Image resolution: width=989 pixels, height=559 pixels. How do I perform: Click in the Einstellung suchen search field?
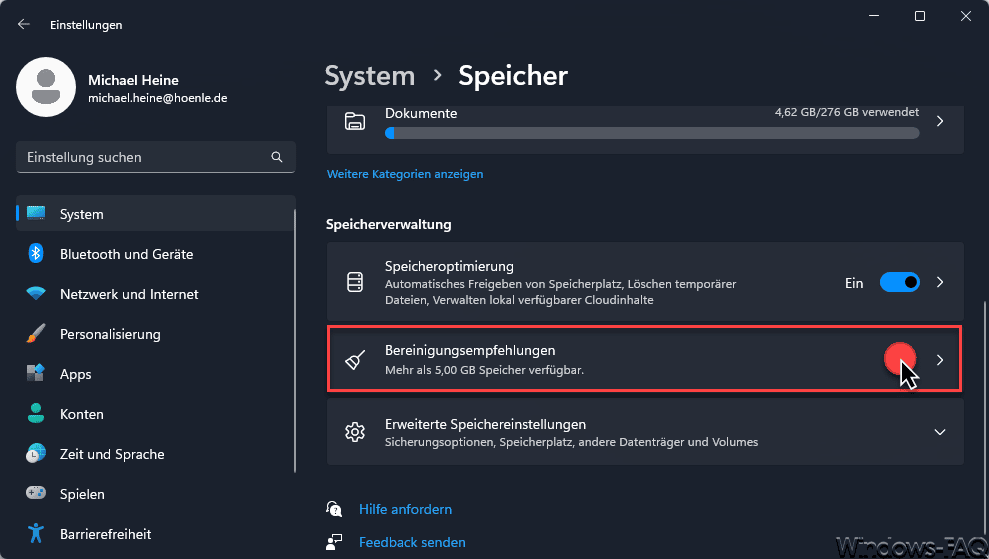point(156,157)
